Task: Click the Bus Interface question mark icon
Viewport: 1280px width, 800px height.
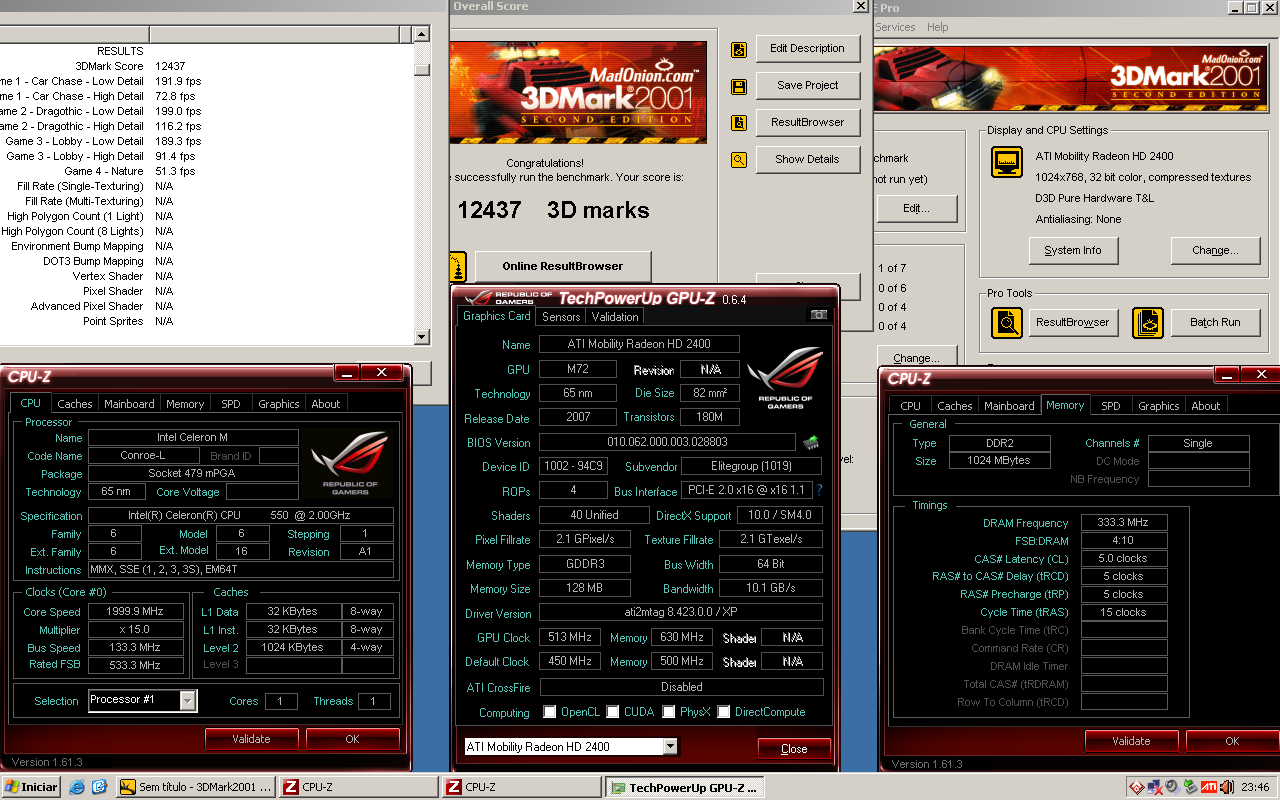Action: pos(820,490)
